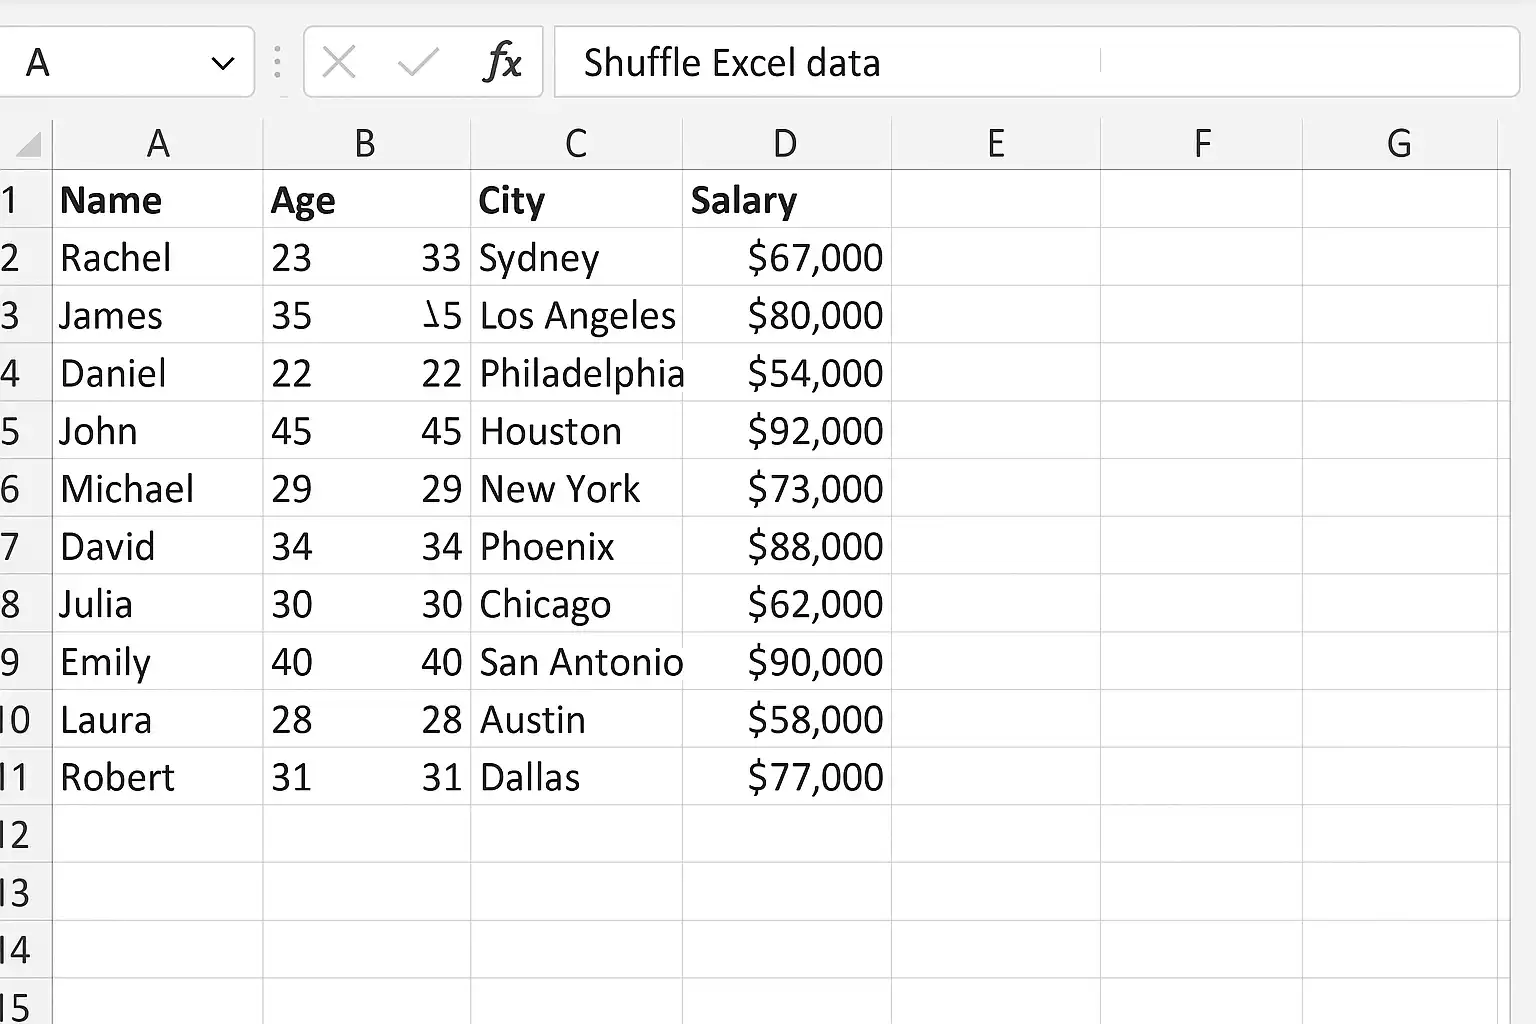Click the Enter checkmark formula icon

(417, 63)
